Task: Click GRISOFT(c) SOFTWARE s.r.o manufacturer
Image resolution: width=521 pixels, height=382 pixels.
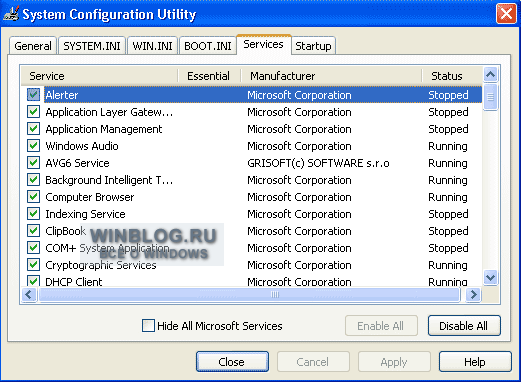Action: 318,163
